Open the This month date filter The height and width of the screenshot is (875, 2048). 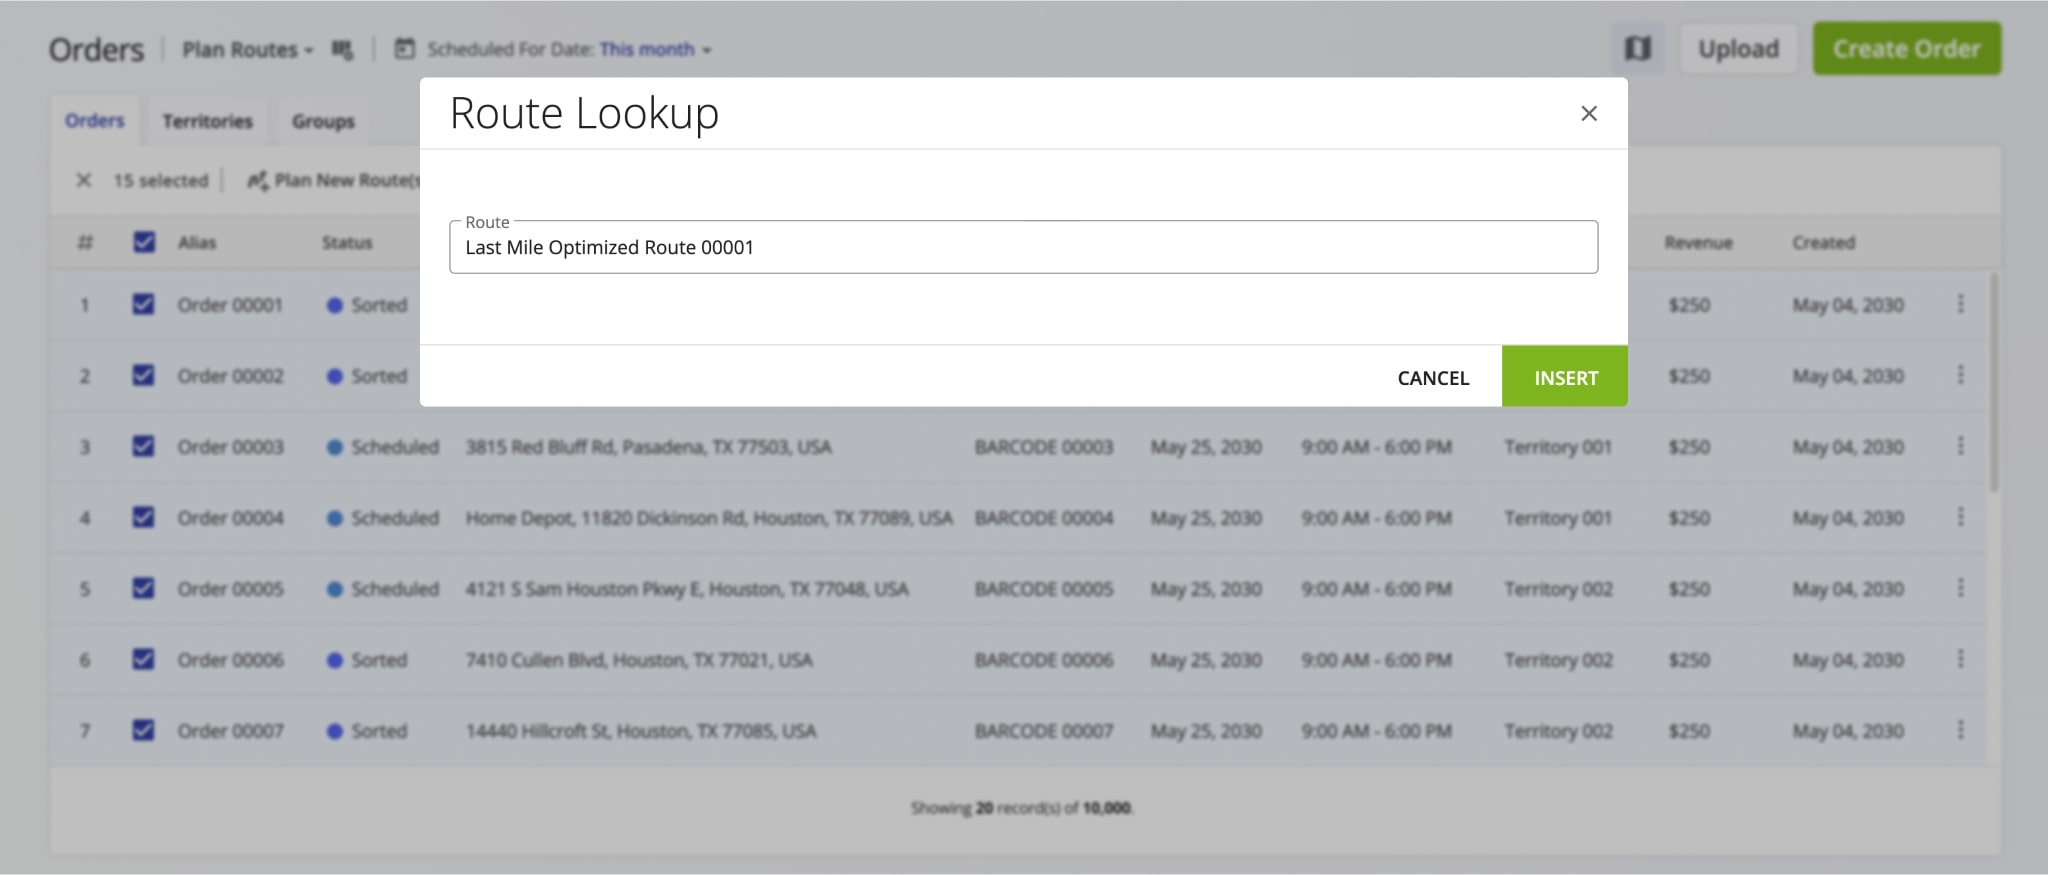click(x=655, y=49)
